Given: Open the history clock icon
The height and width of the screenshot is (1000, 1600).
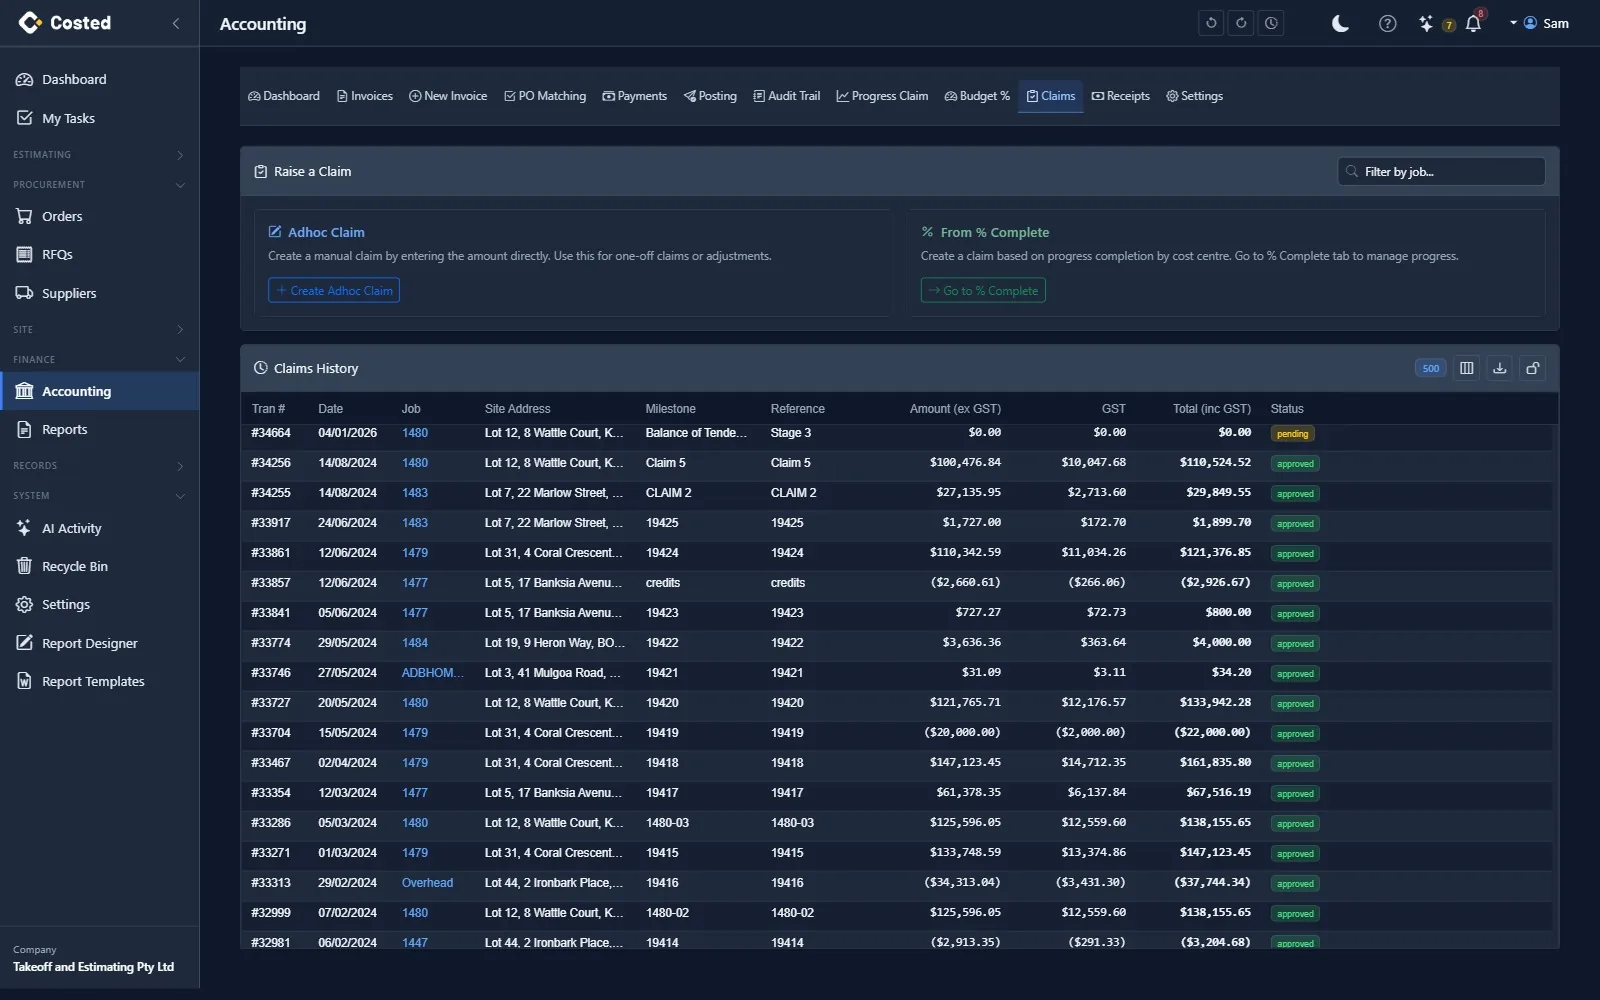Looking at the screenshot, I should pos(1271,23).
